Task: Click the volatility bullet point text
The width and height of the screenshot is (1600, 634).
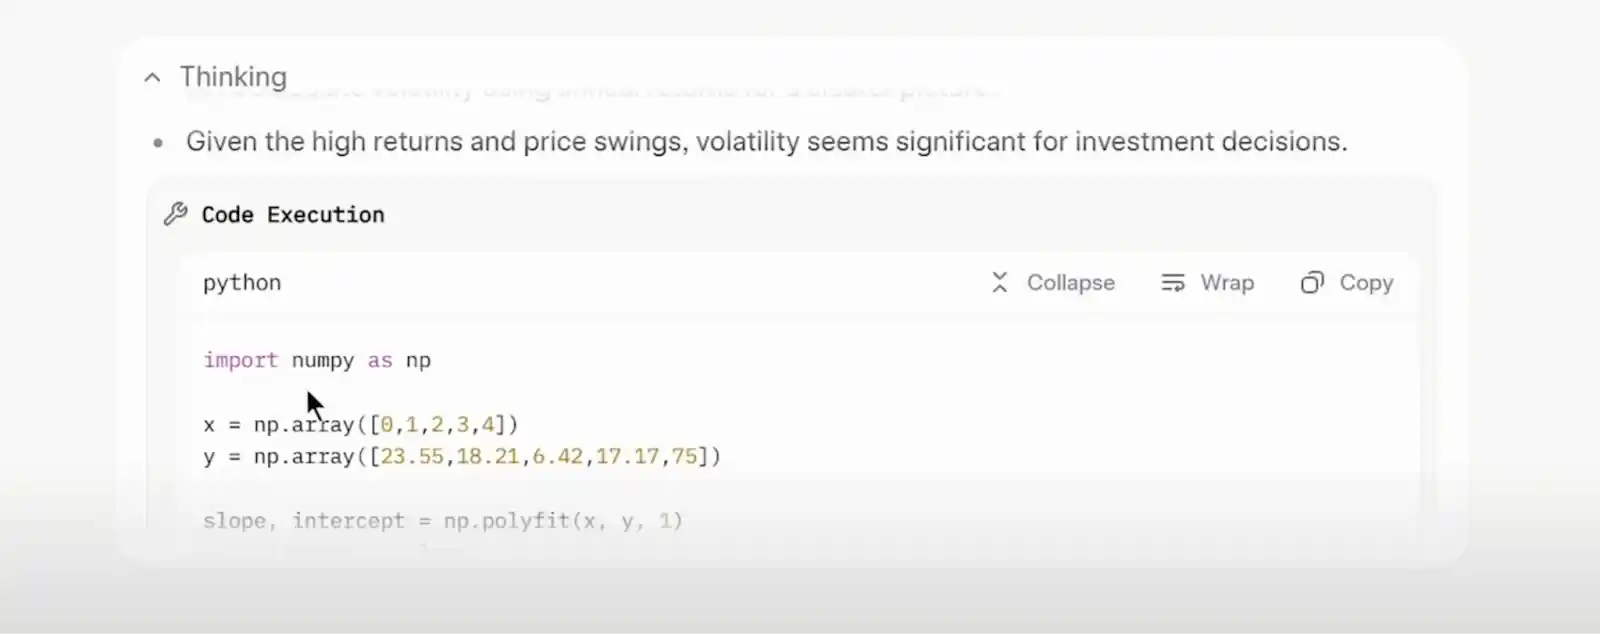Action: pos(767,142)
